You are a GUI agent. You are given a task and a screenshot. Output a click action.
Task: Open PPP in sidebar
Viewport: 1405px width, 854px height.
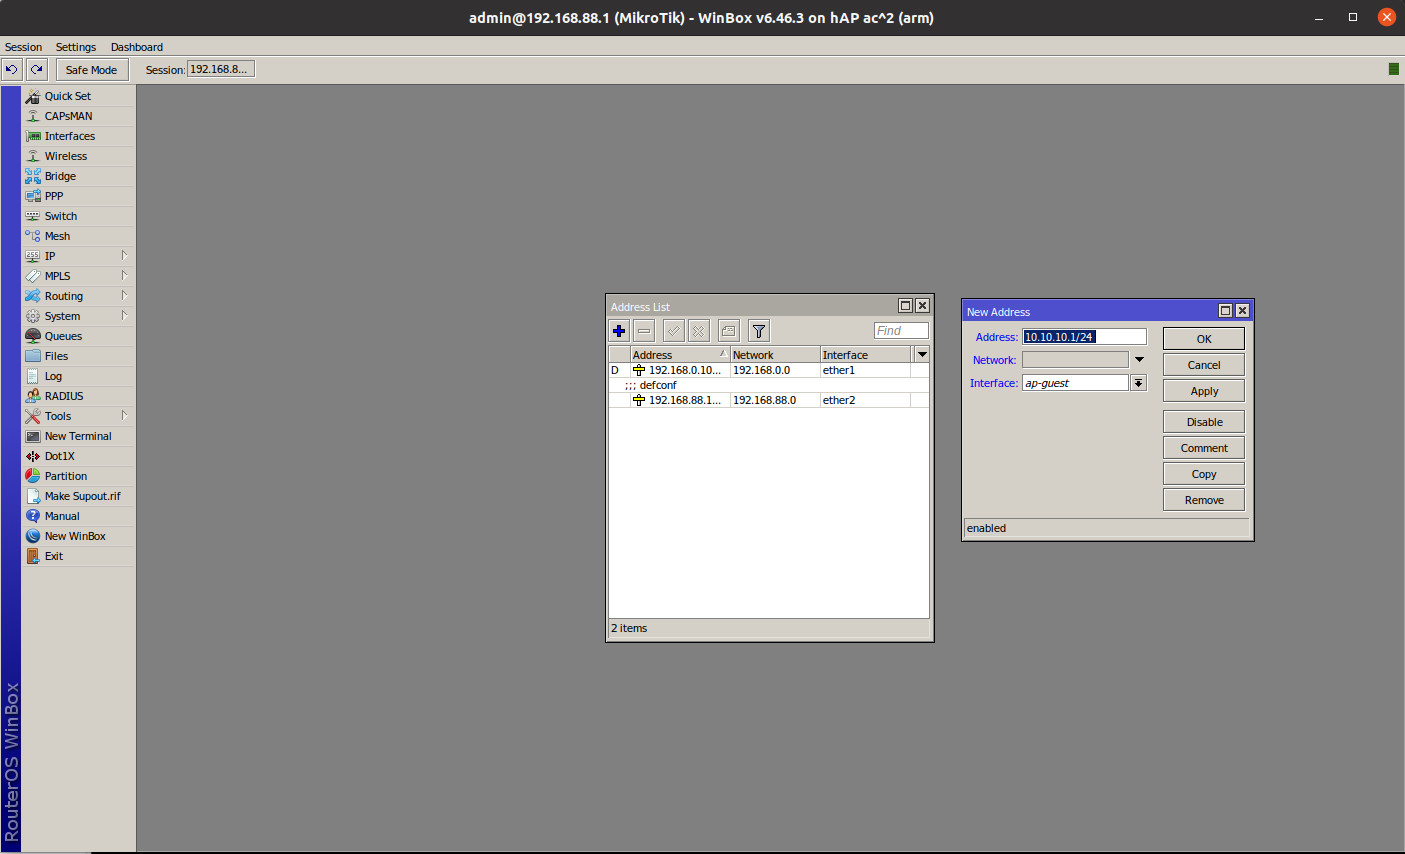pos(78,196)
